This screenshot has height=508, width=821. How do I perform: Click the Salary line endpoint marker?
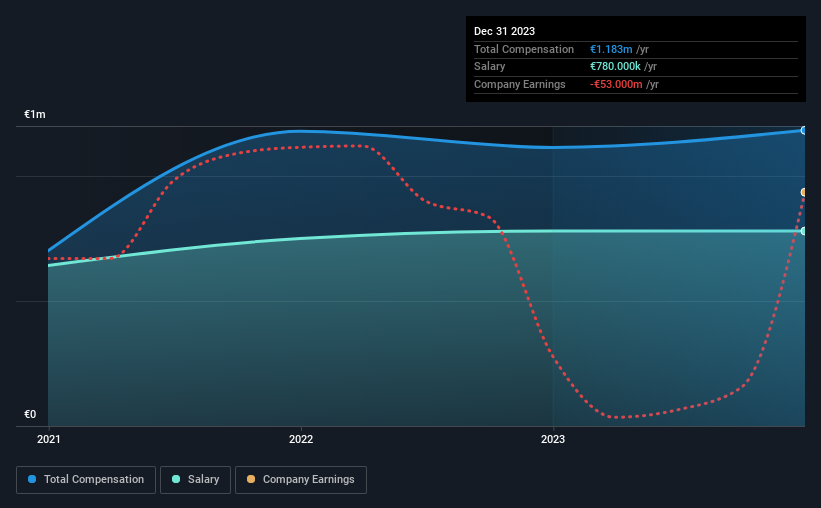click(804, 231)
